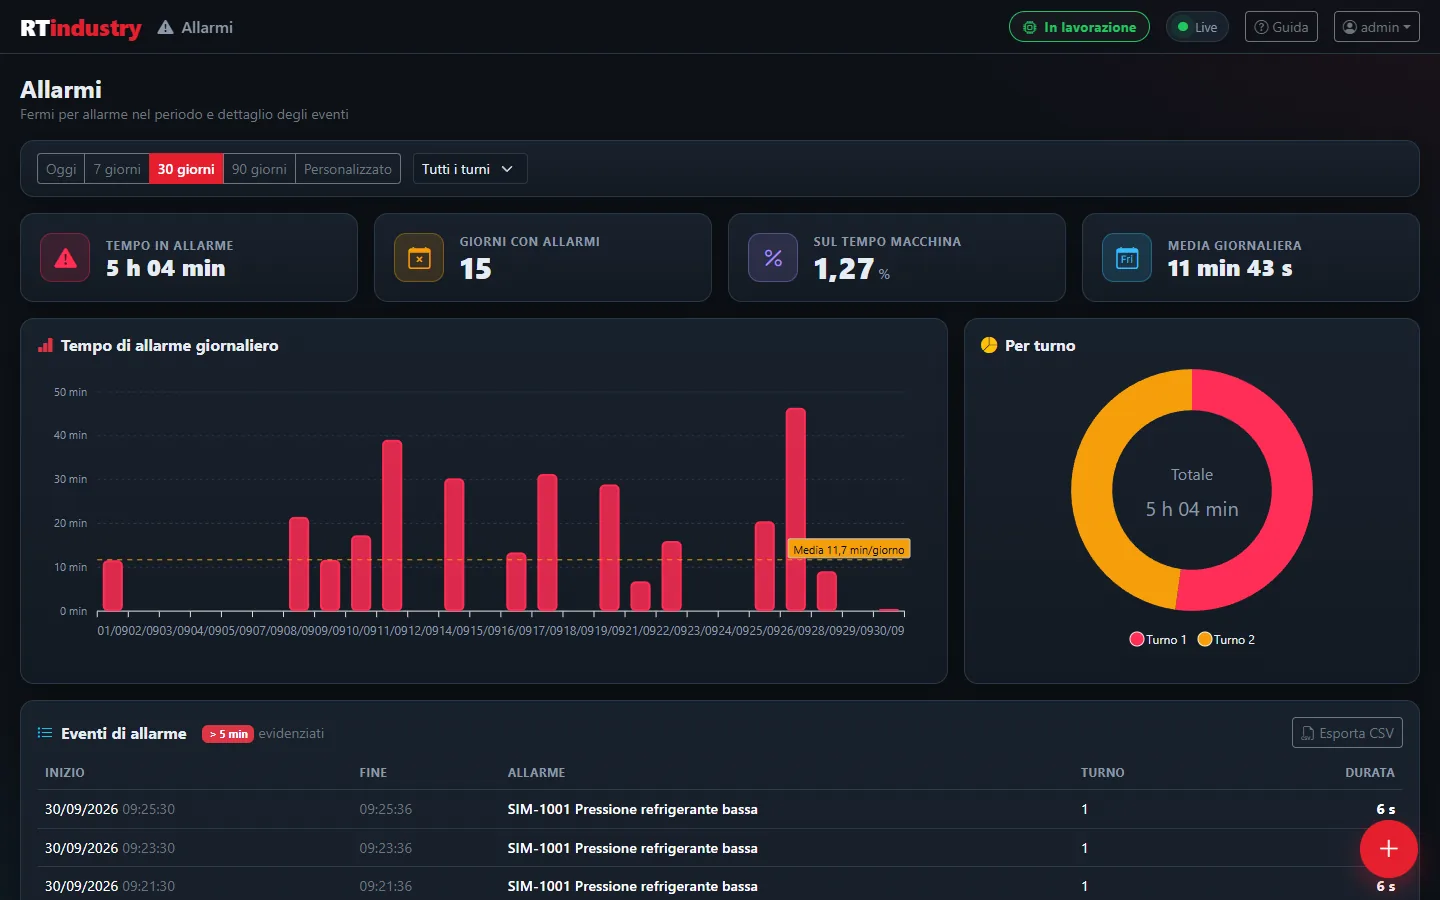
Task: Click the bar chart icon beside Tempo di allarme giornaliero
Action: (x=45, y=346)
